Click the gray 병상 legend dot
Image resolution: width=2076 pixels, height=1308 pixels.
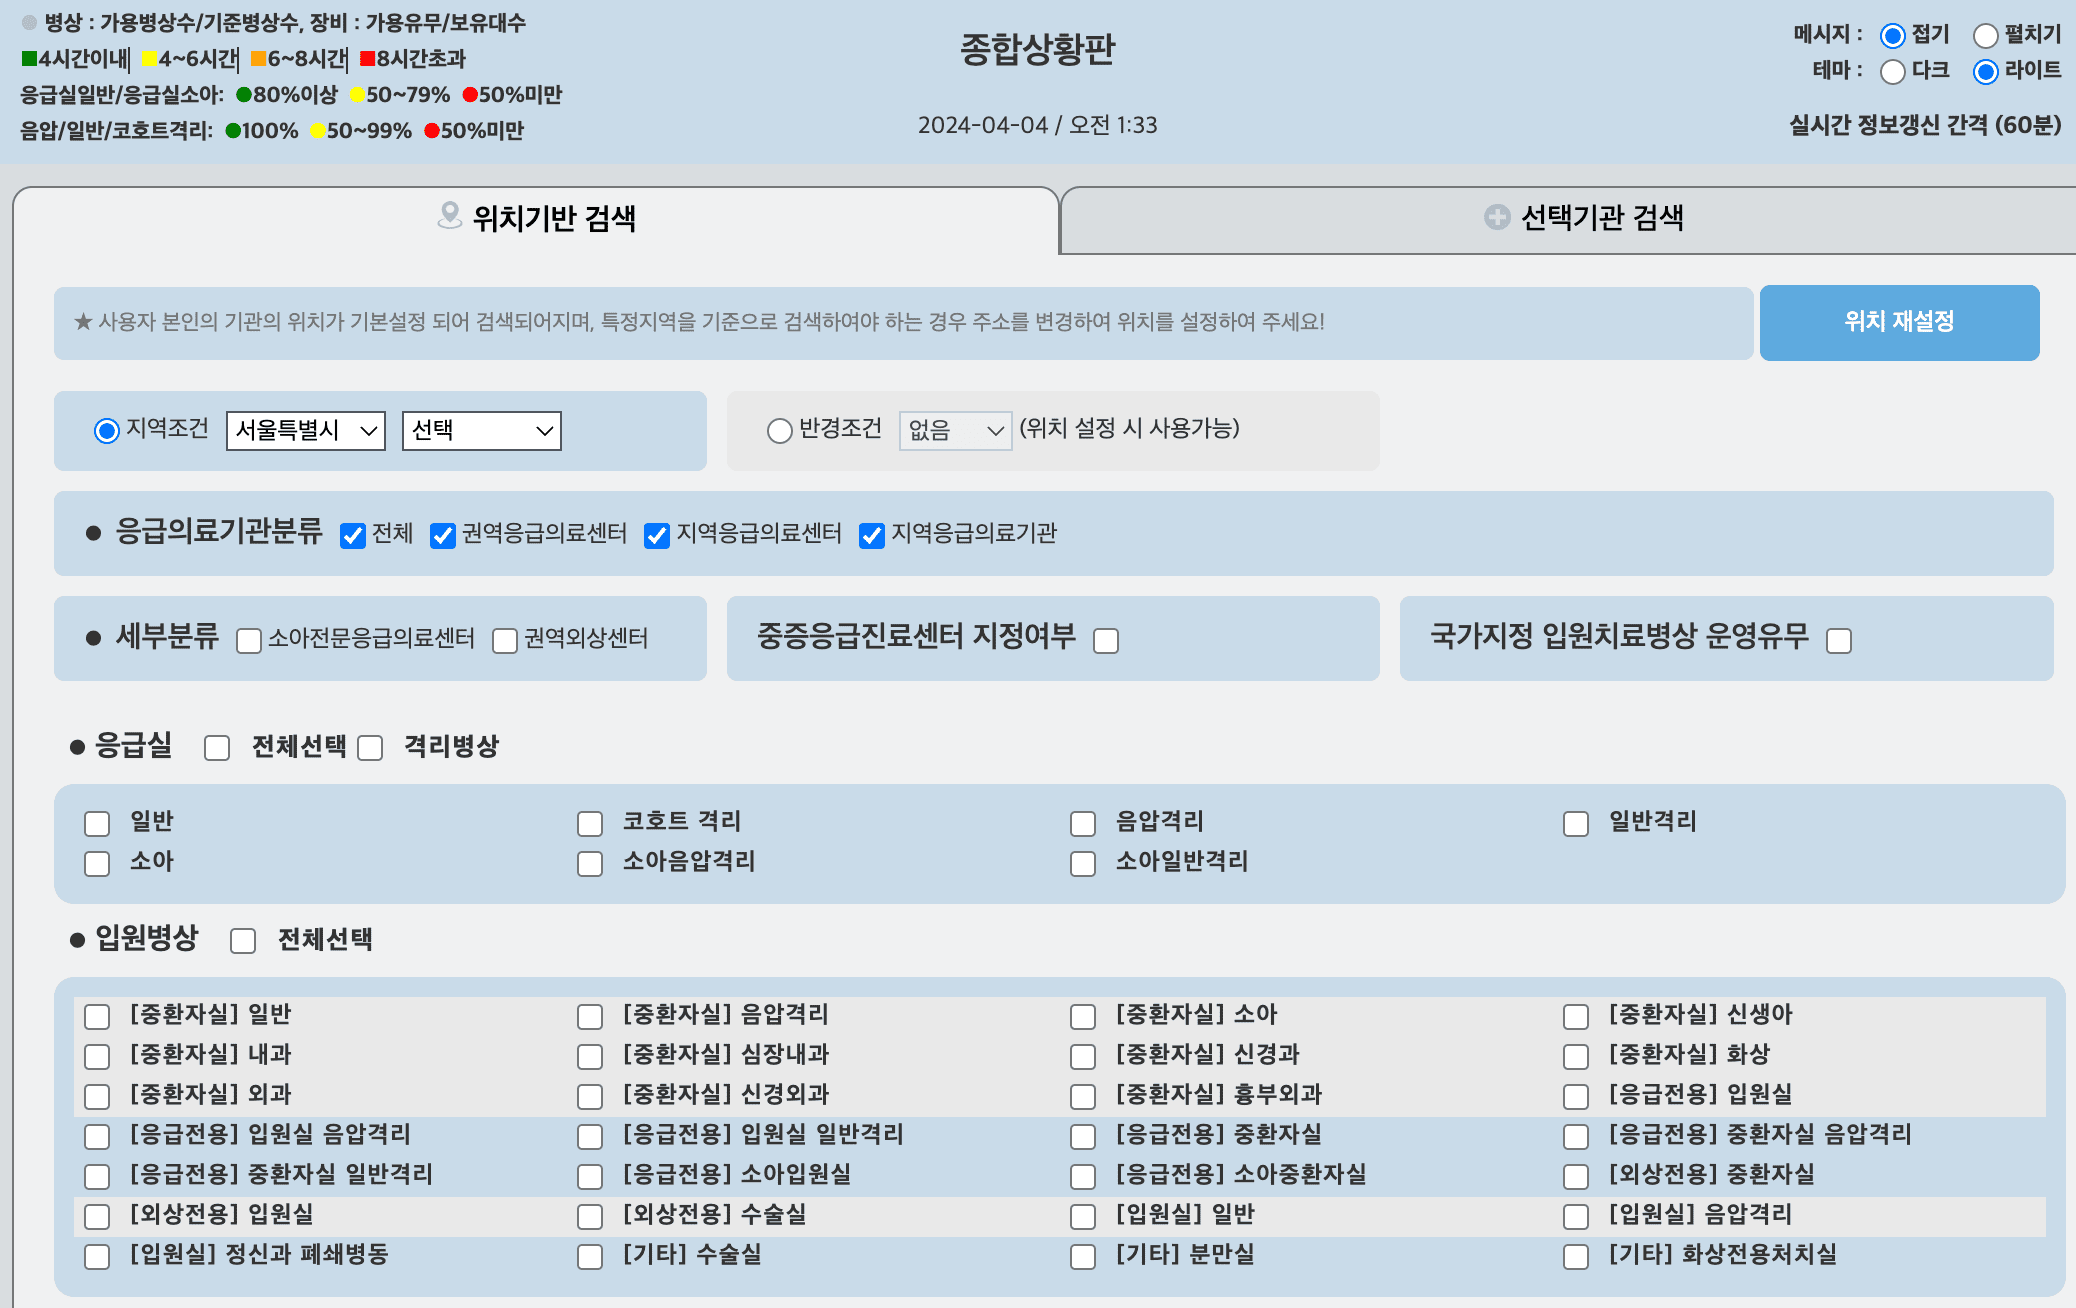tap(29, 22)
